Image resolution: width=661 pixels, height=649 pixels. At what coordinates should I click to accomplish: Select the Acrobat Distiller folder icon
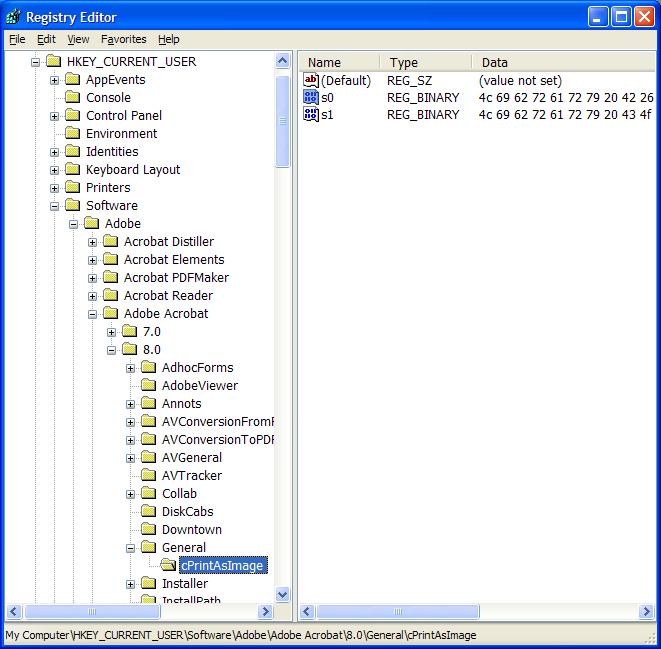click(x=112, y=242)
